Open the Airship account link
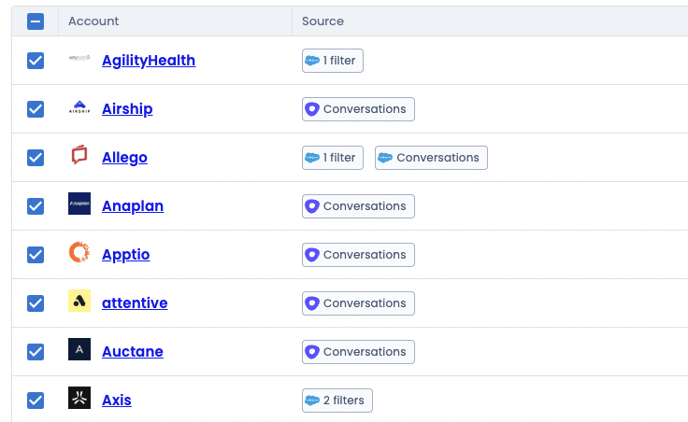This screenshot has width=688, height=422. (x=127, y=109)
